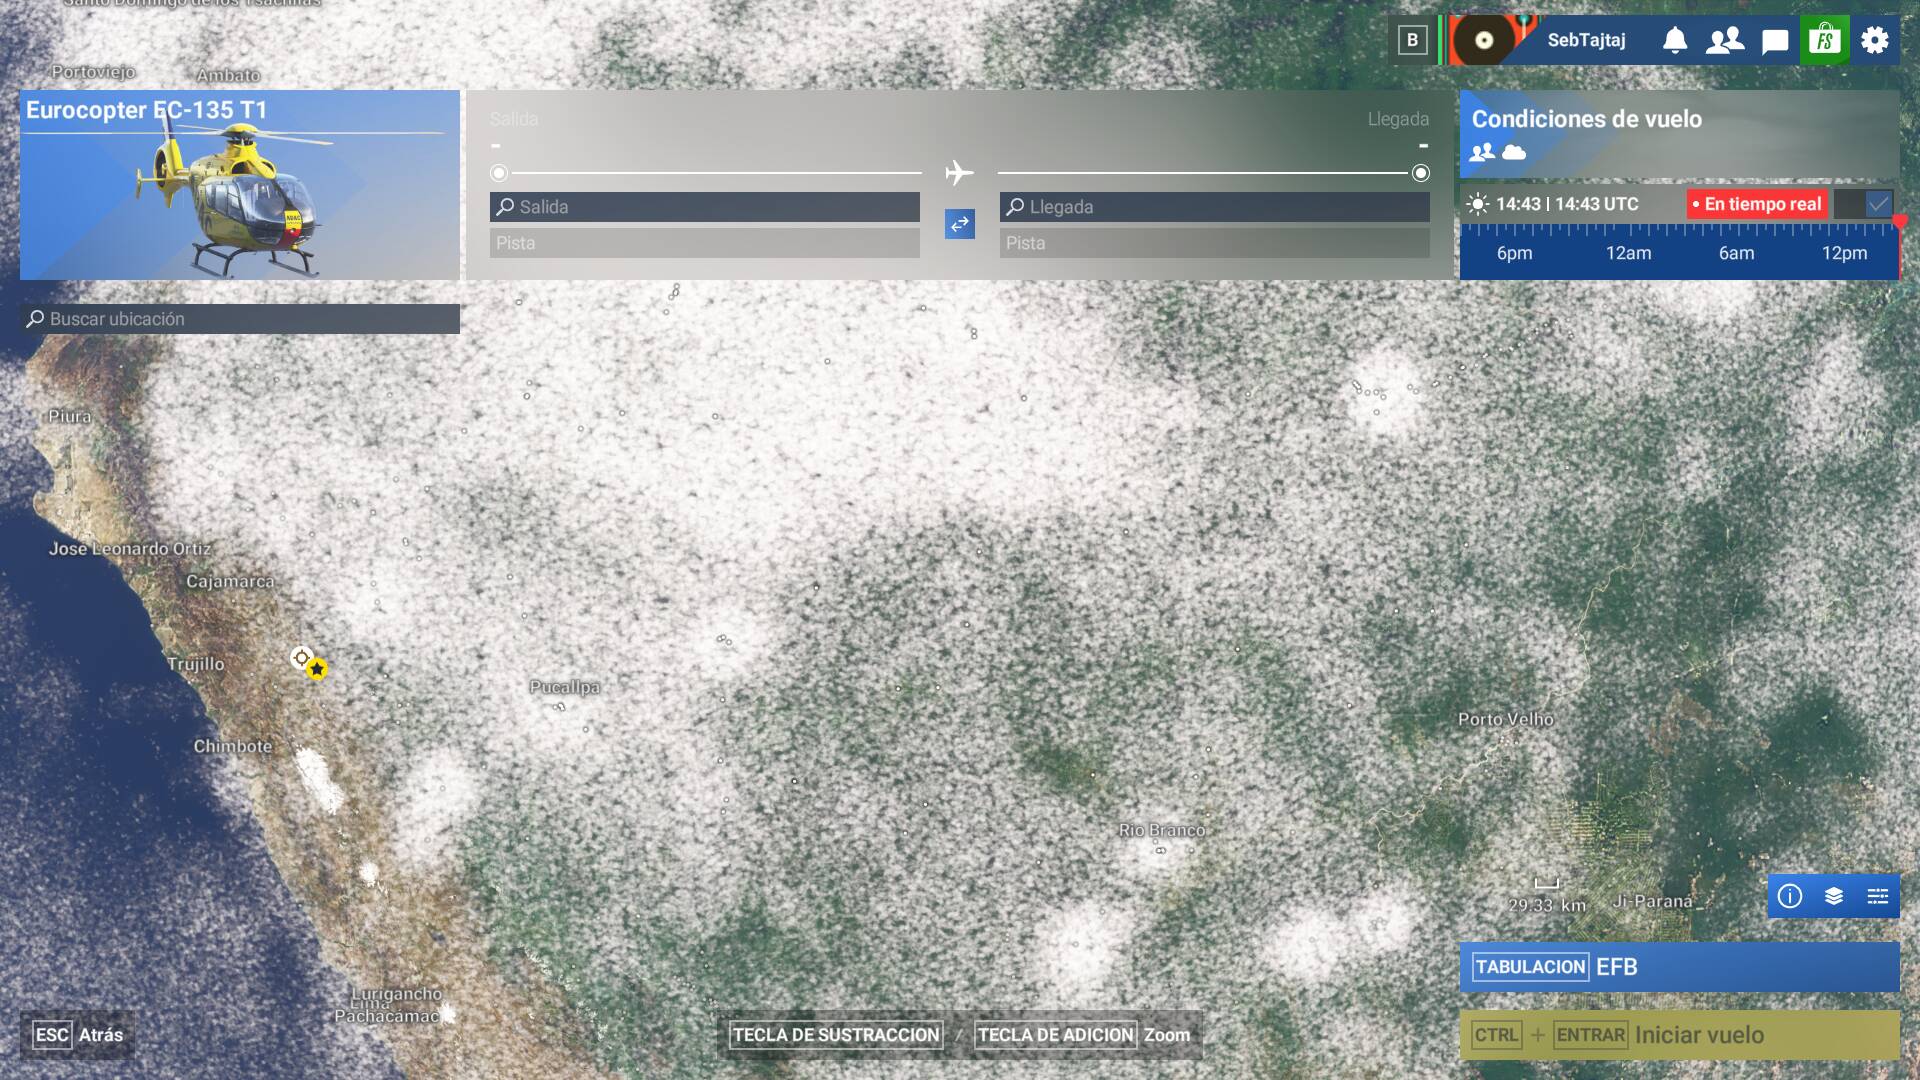
Task: Click the swap departure and arrival icon
Action: [960, 224]
